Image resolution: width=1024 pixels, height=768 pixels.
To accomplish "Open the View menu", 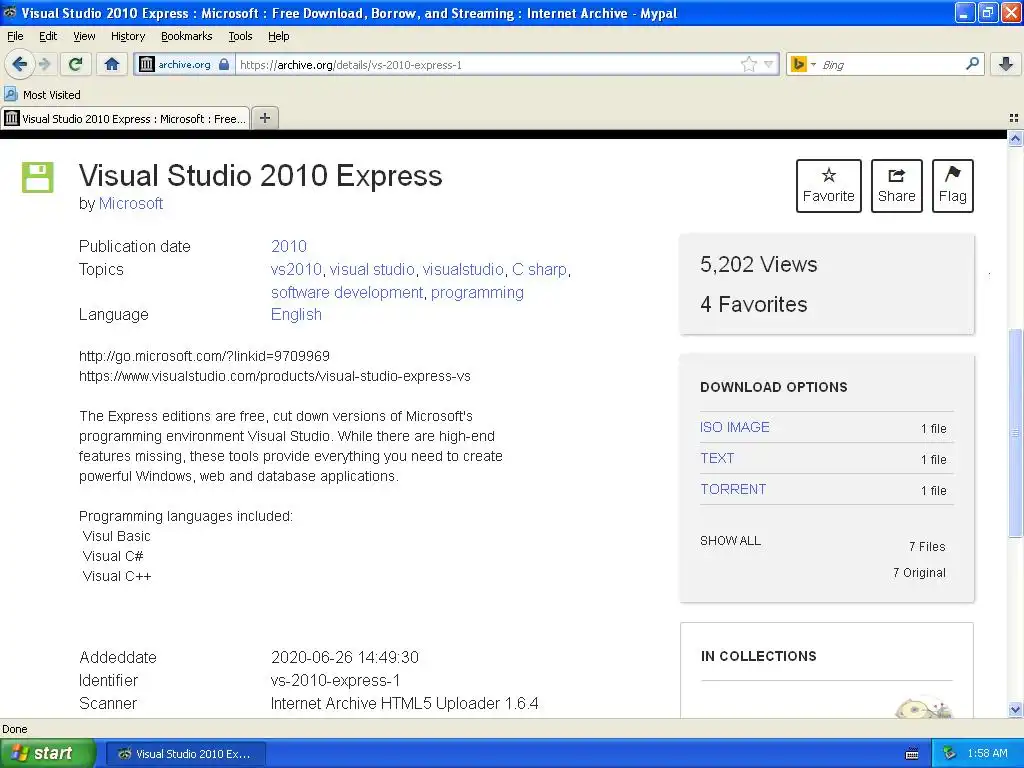I will click(84, 36).
